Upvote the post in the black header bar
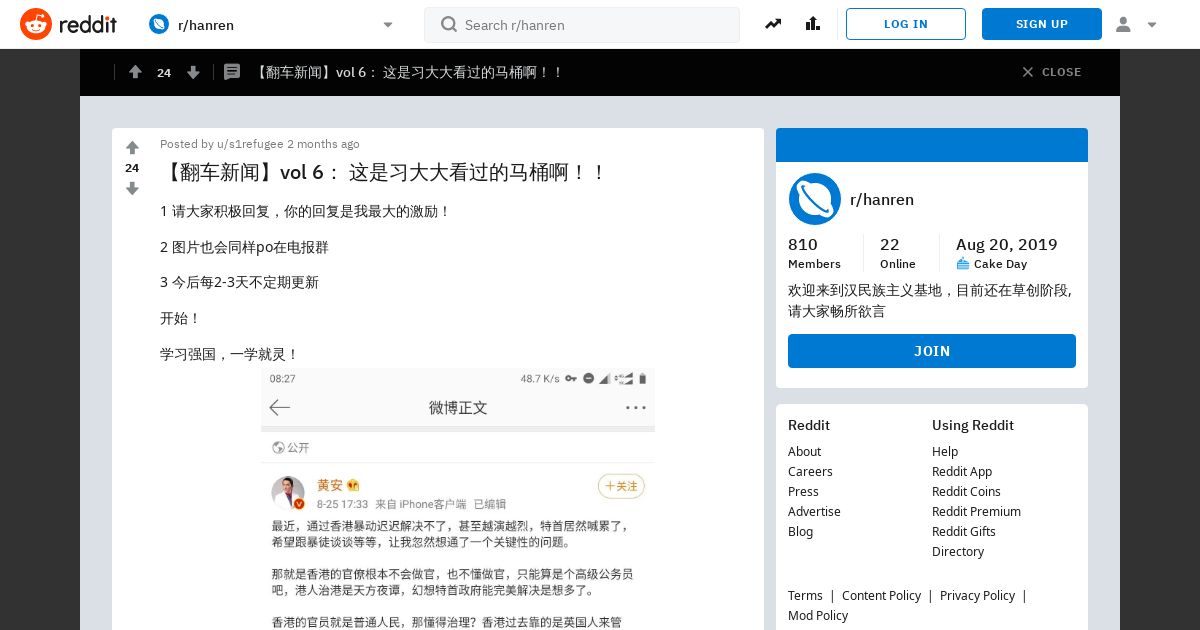 click(135, 72)
